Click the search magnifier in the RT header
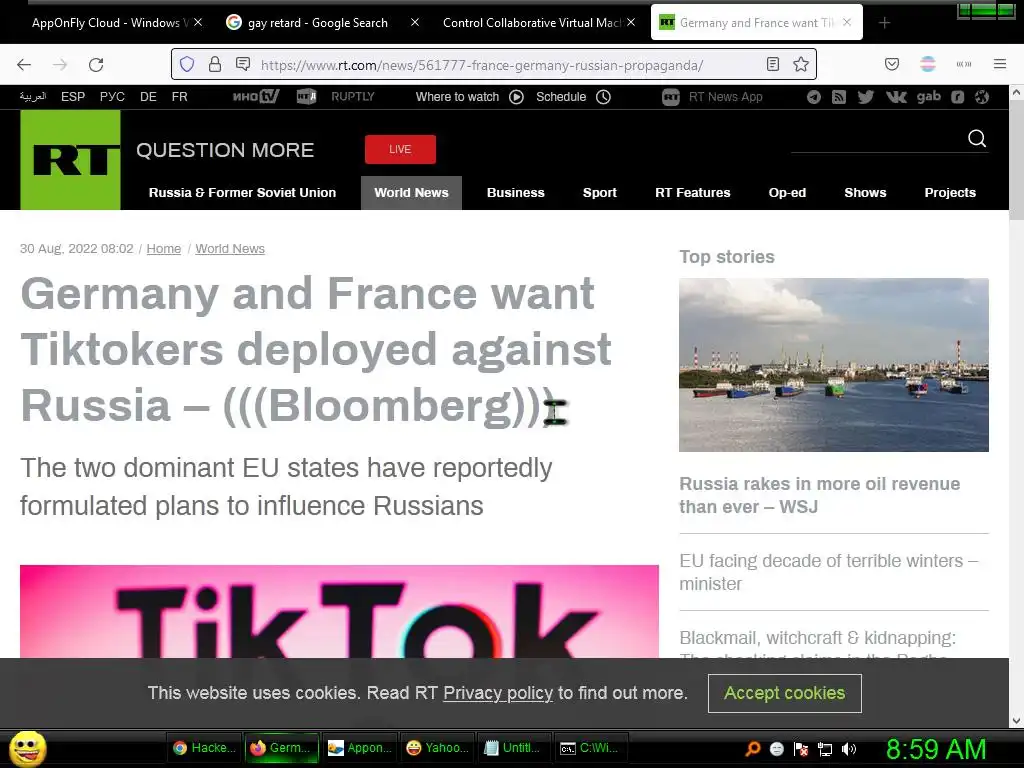The width and height of the screenshot is (1024, 768). pyautogui.click(x=977, y=138)
